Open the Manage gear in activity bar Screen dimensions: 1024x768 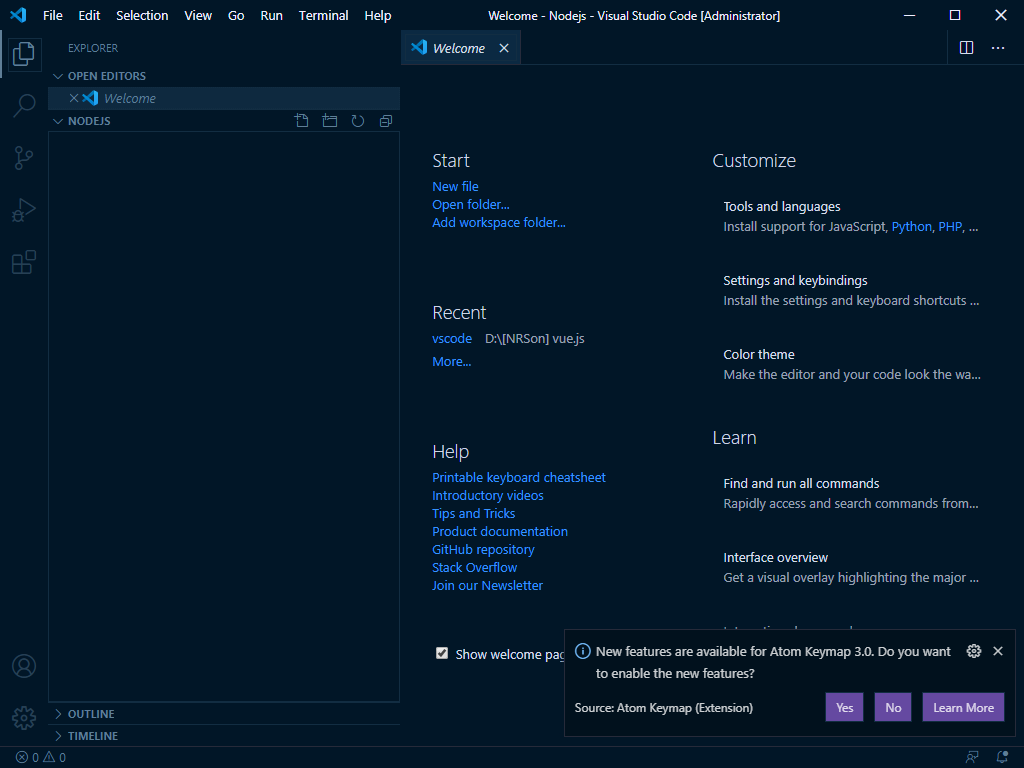click(x=24, y=717)
